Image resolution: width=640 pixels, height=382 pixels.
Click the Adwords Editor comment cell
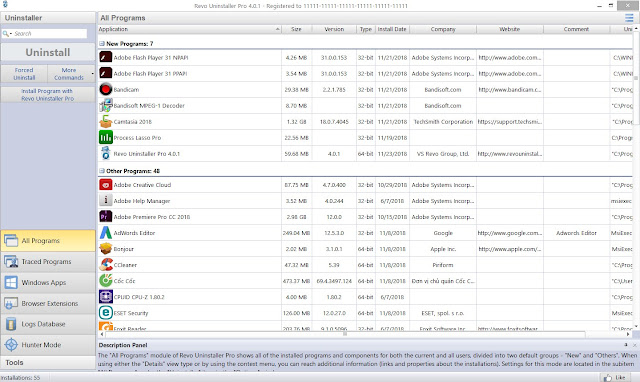[x=576, y=233]
